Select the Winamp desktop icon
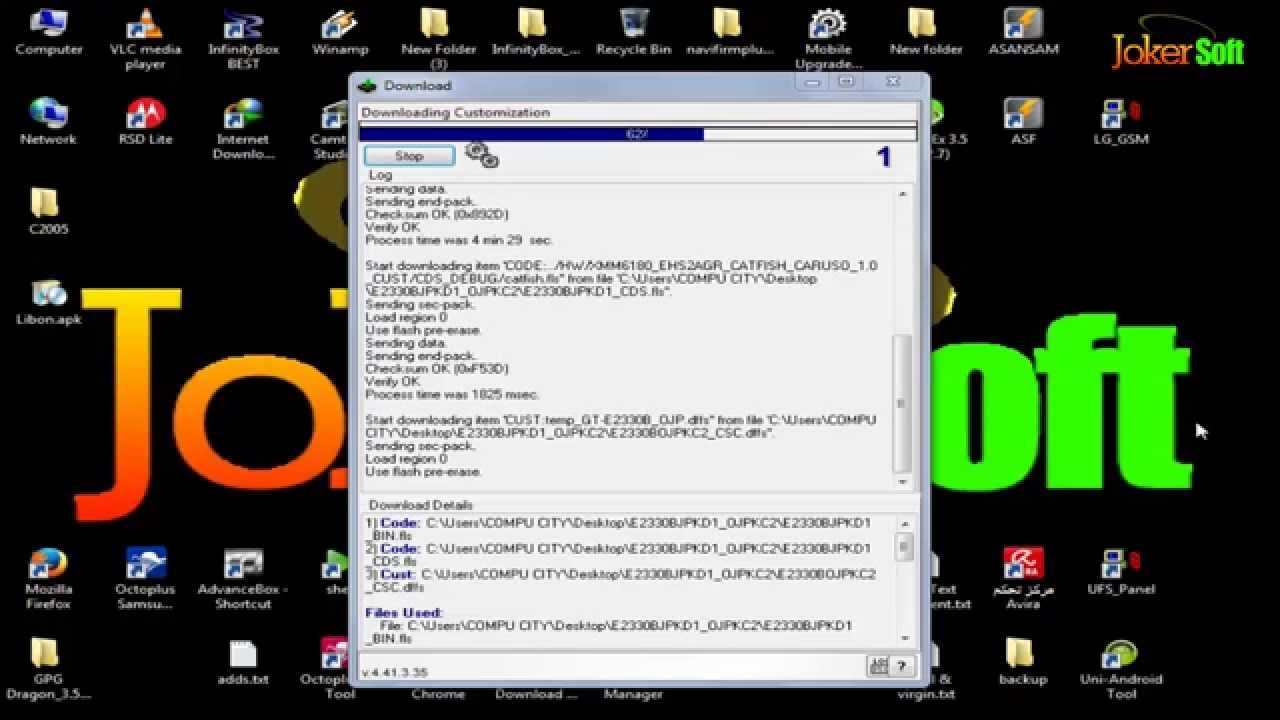Viewport: 1280px width, 720px height. 340,32
